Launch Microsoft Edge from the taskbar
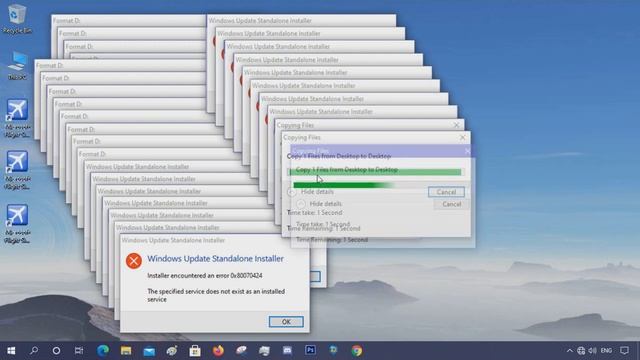Image resolution: width=640 pixels, height=360 pixels. pos(103,351)
